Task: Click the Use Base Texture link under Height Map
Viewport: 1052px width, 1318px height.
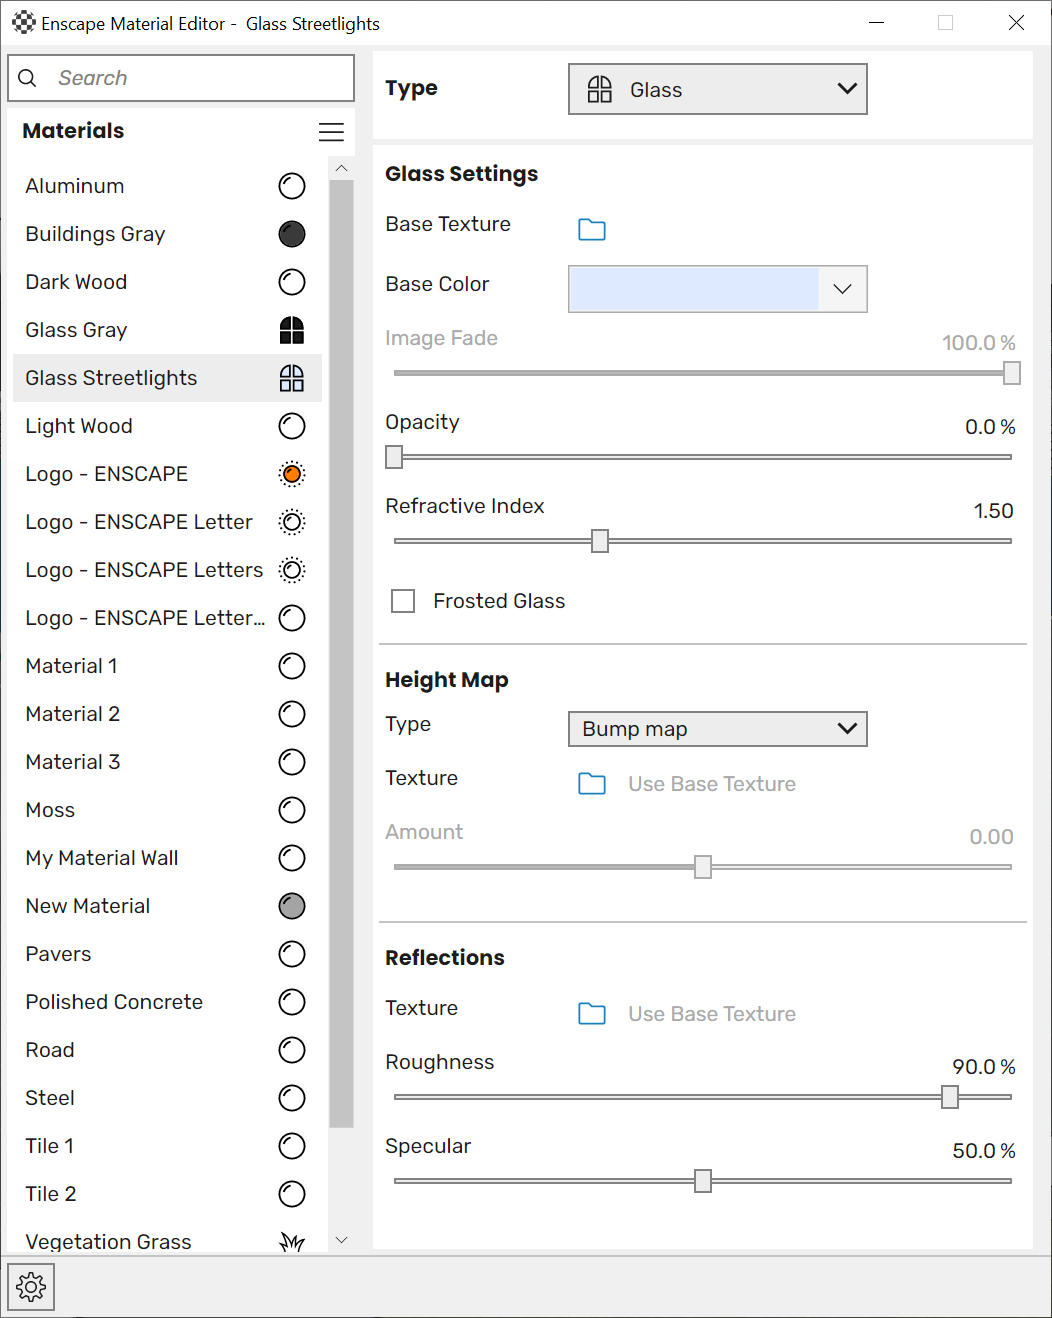Action: point(712,784)
